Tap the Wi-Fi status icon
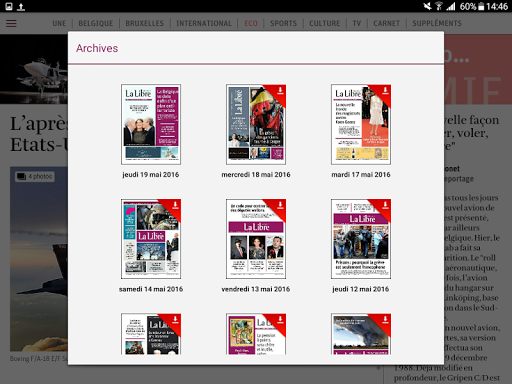The width and height of the screenshot is (512, 384). point(439,6)
